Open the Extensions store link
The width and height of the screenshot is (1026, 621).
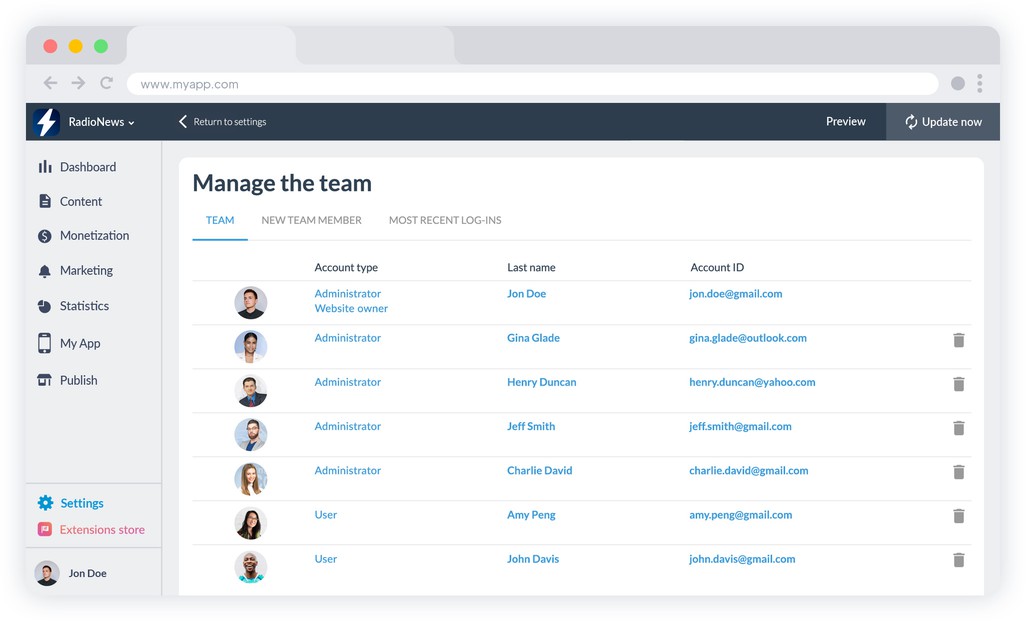pos(101,530)
